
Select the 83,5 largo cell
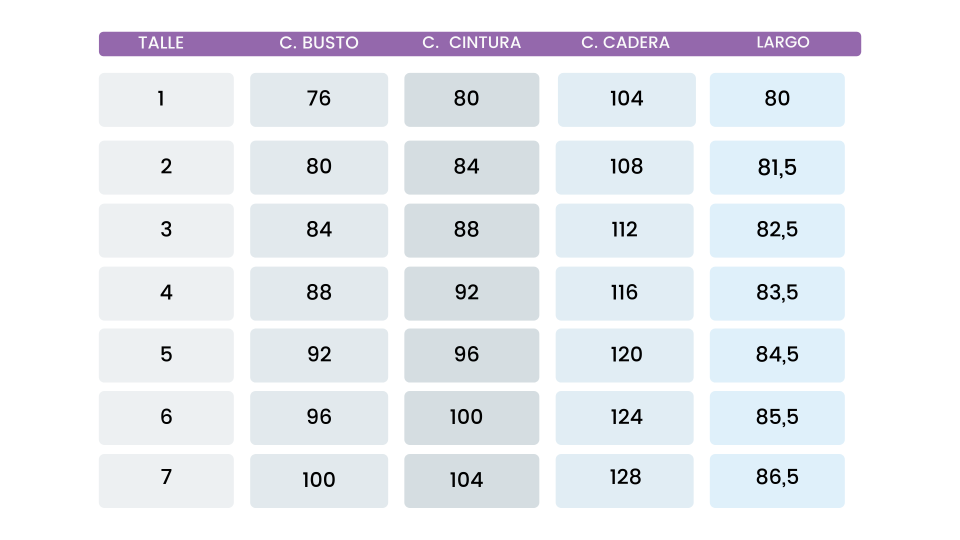pyautogui.click(x=777, y=293)
